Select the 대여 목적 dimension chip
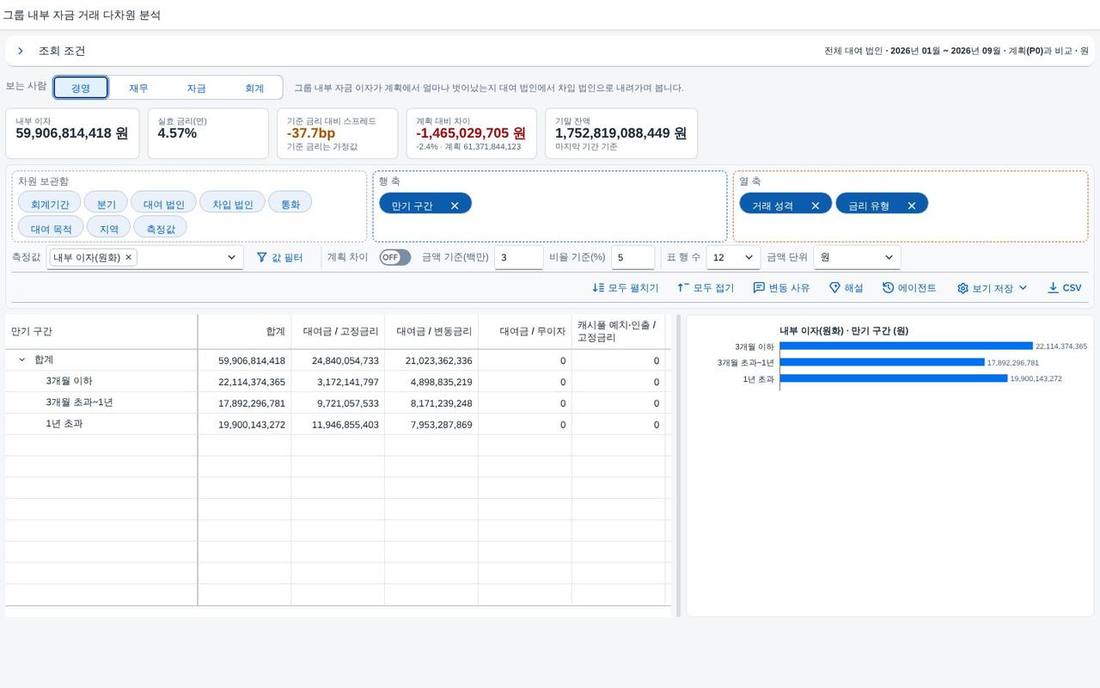 (51, 229)
